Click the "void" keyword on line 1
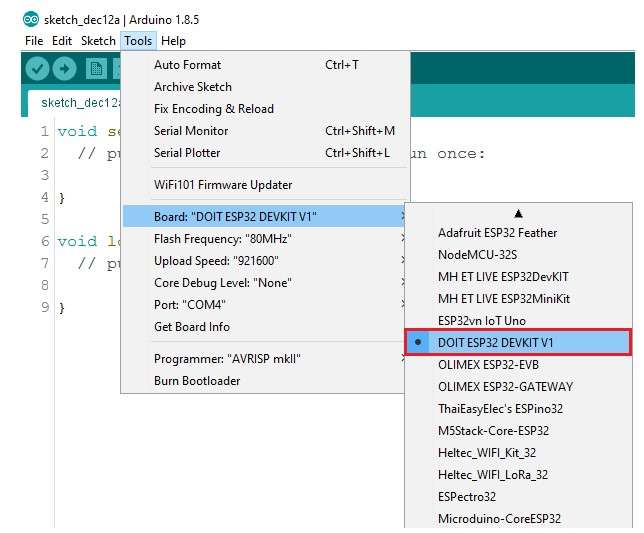 [x=77, y=131]
